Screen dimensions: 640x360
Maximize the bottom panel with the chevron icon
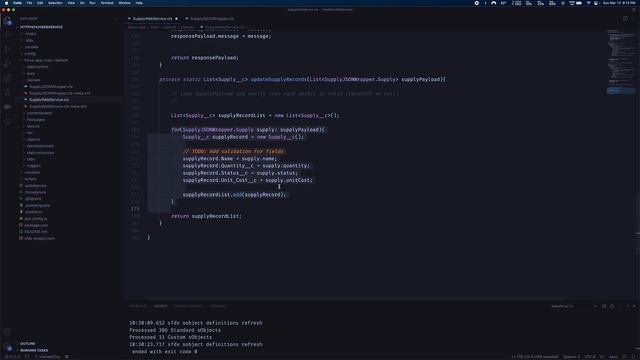point(627,306)
